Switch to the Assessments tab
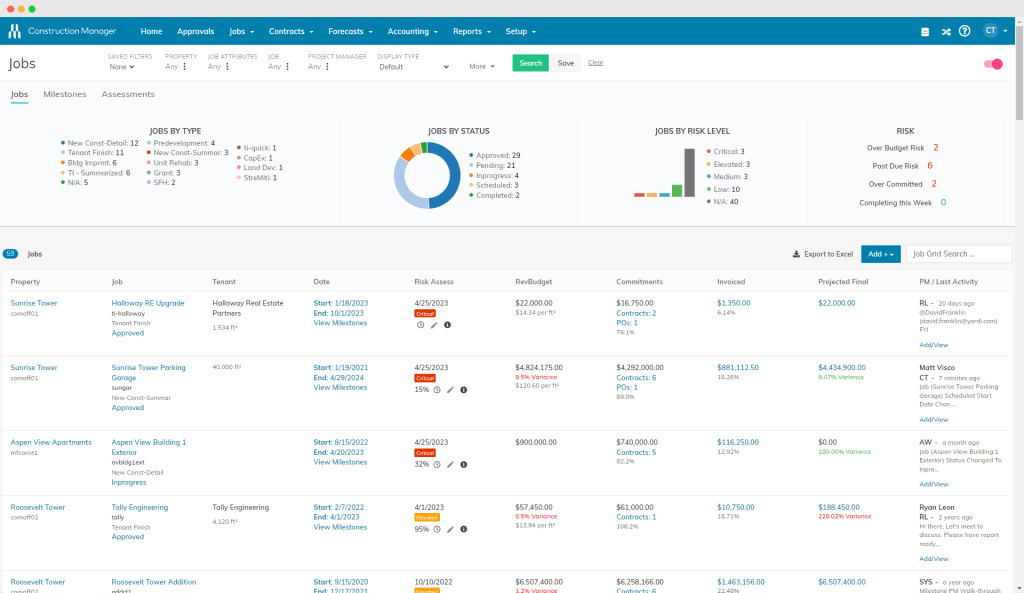The height and width of the screenshot is (593, 1024). tap(128, 95)
